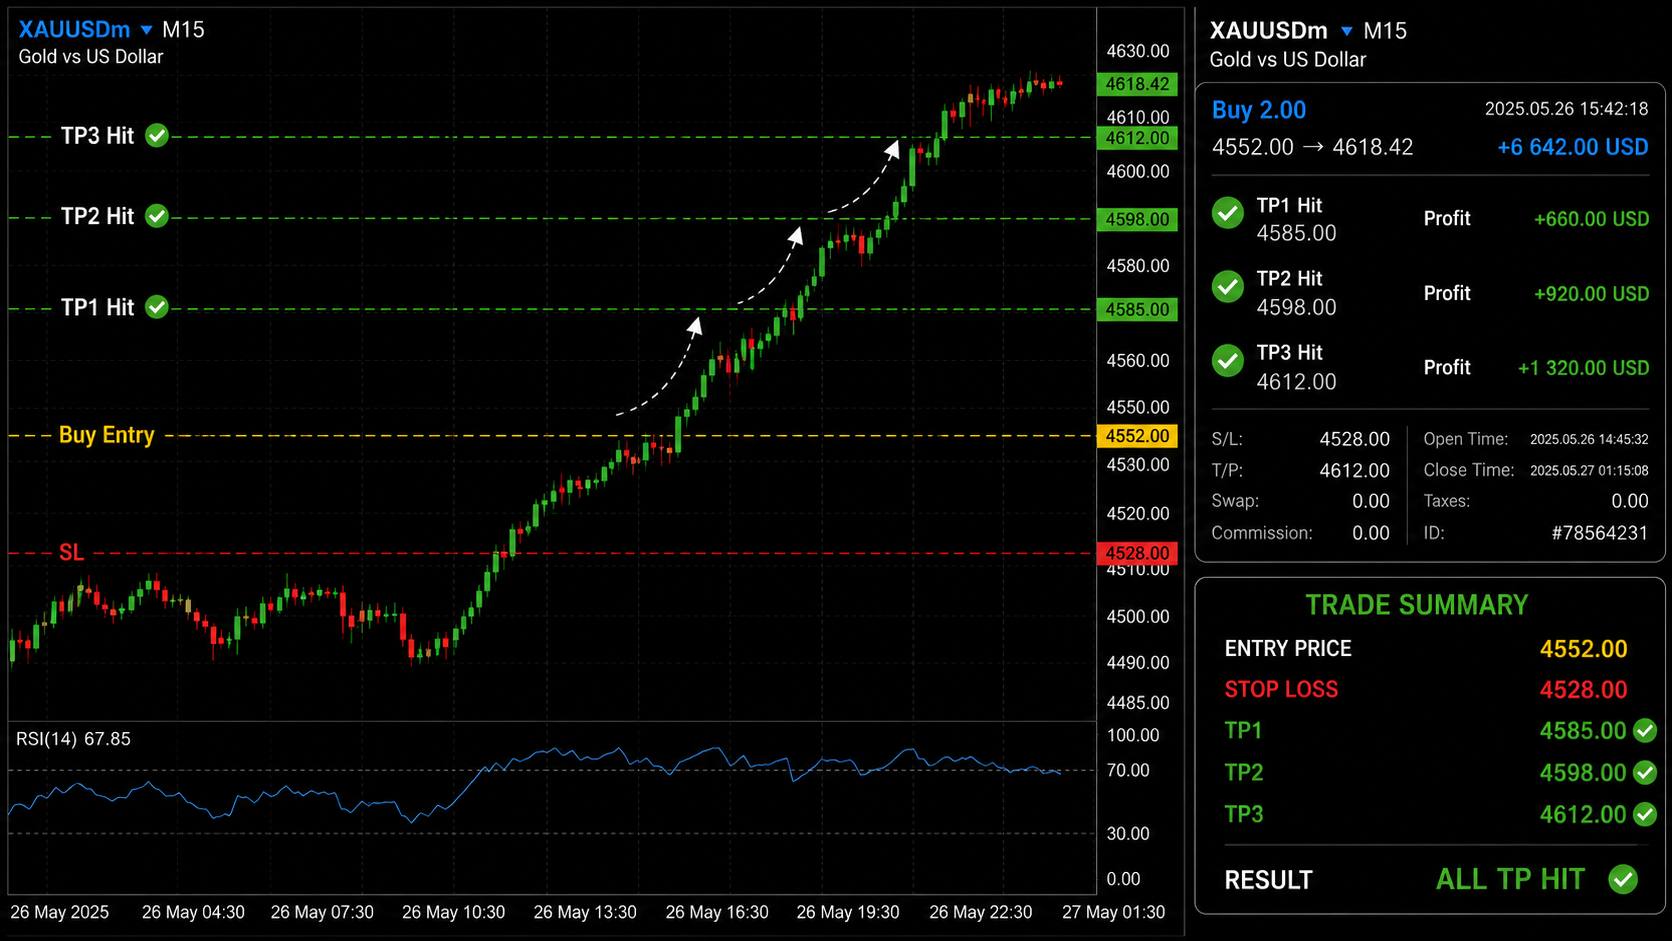This screenshot has width=1672, height=941.
Task: Select the M15 timeframe on the chart header
Action: pos(183,30)
